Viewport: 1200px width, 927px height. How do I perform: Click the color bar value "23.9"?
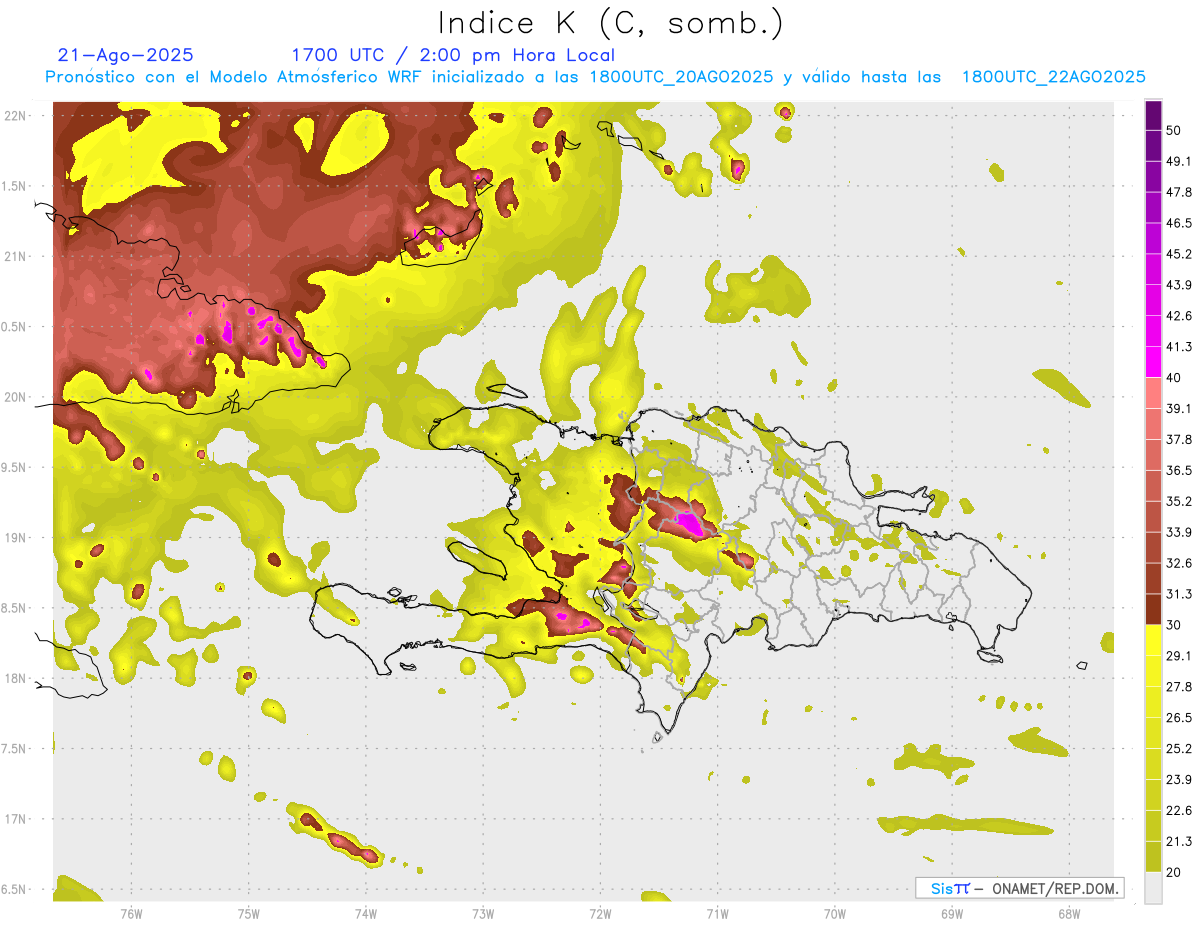1179,780
